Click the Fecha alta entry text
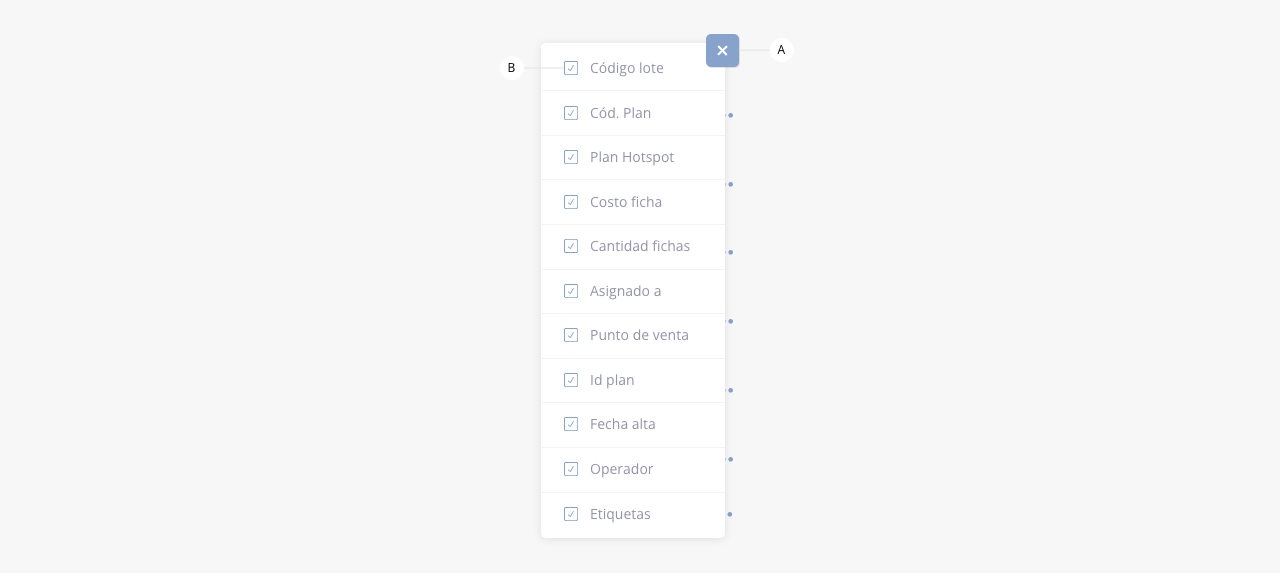 pos(622,424)
